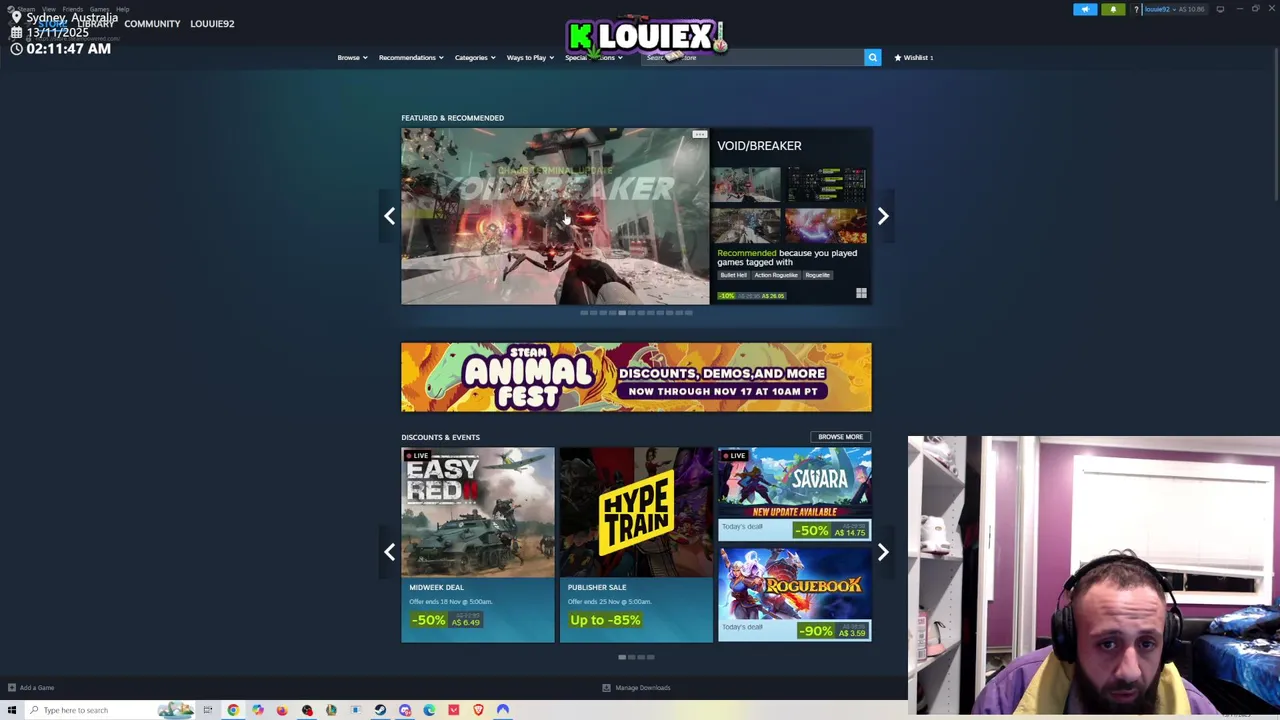Open the Help menu
Viewport: 1280px width, 720px height.
122,9
